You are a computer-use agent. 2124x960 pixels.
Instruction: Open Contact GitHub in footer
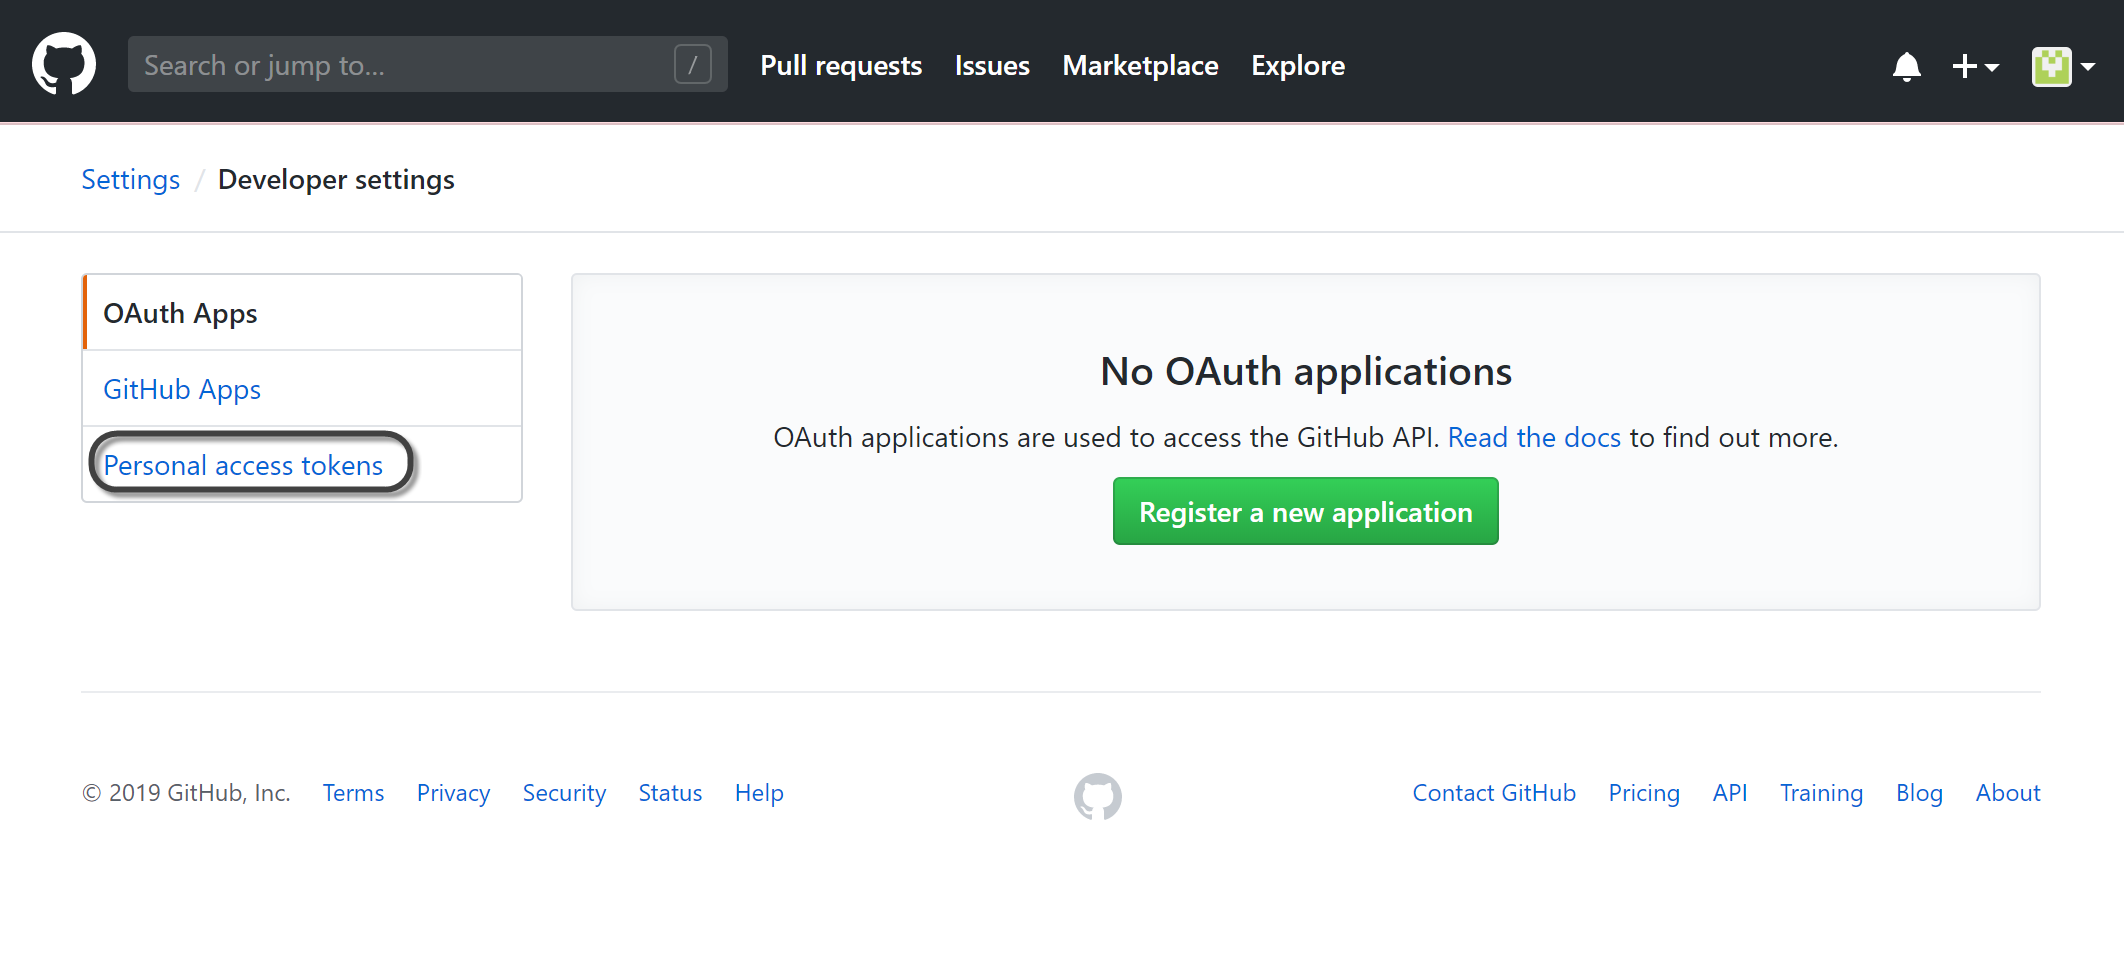pos(1494,793)
